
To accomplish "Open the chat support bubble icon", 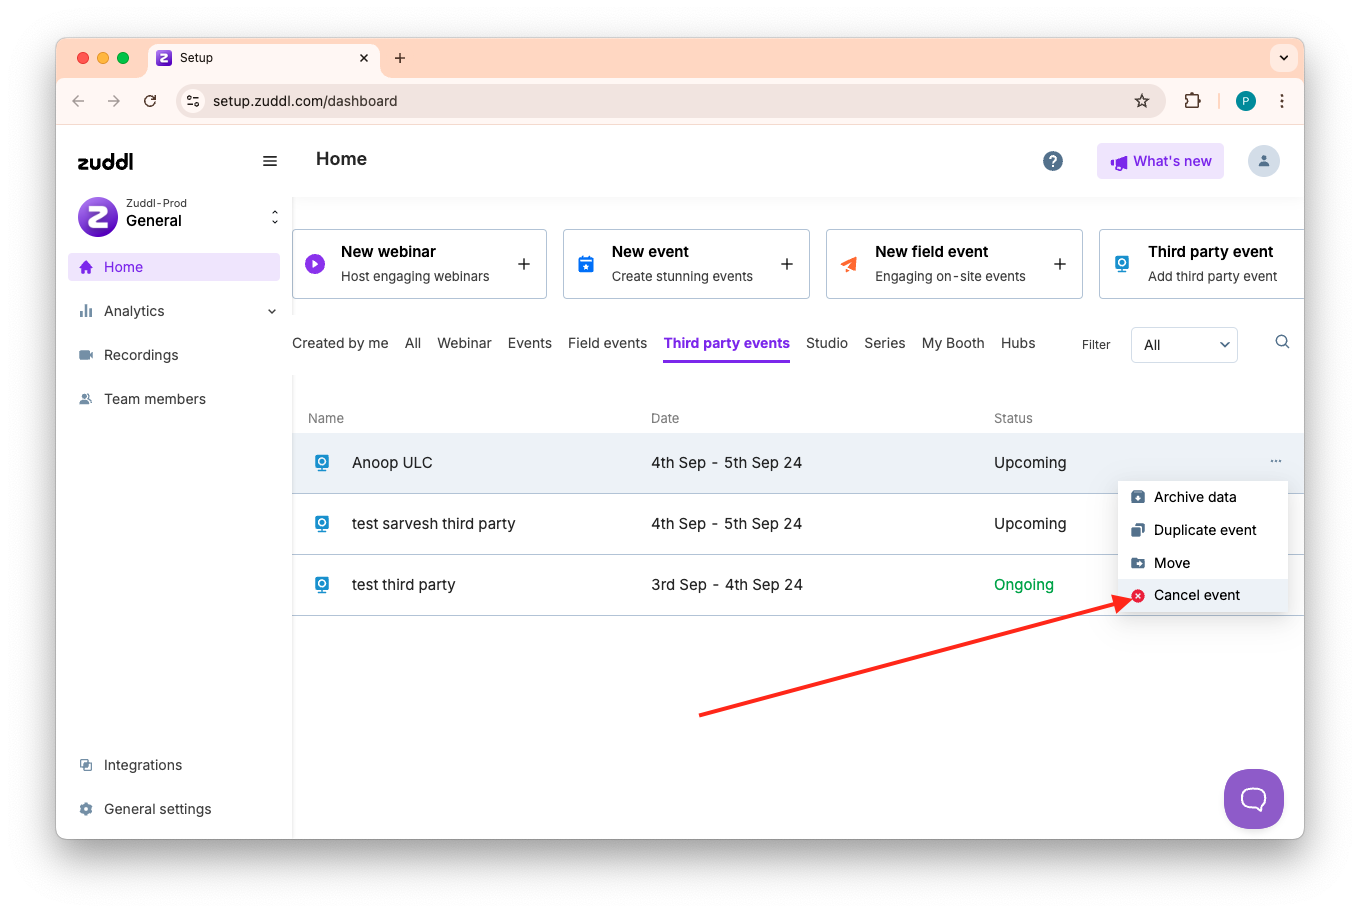I will [1253, 798].
